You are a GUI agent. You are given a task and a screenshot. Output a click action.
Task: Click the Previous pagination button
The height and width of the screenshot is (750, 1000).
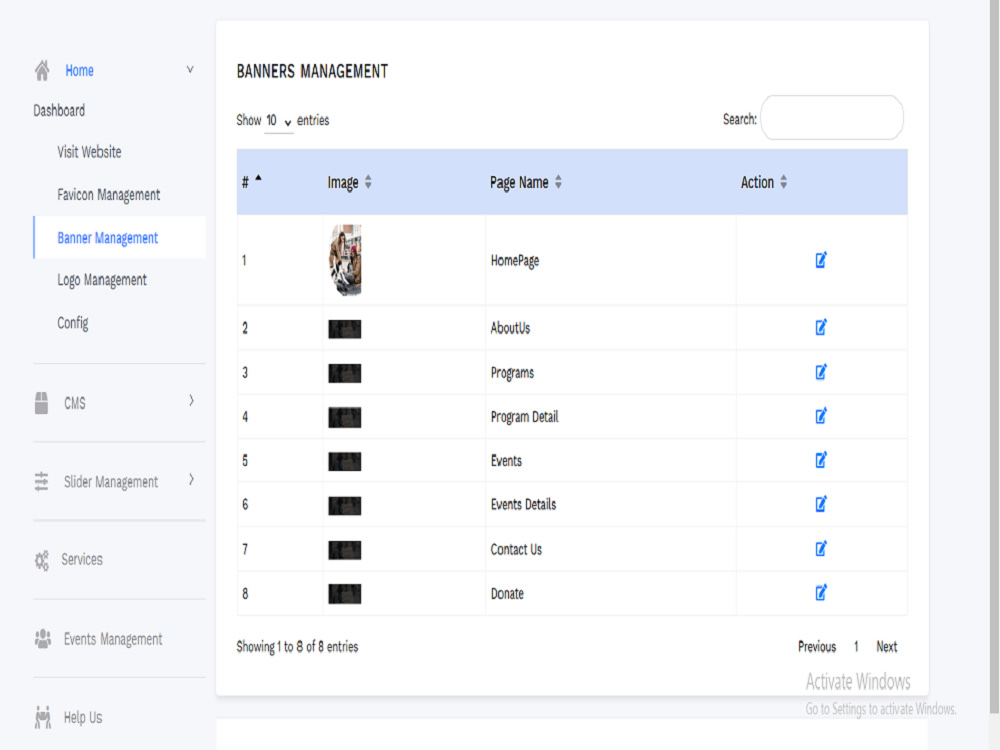(817, 647)
